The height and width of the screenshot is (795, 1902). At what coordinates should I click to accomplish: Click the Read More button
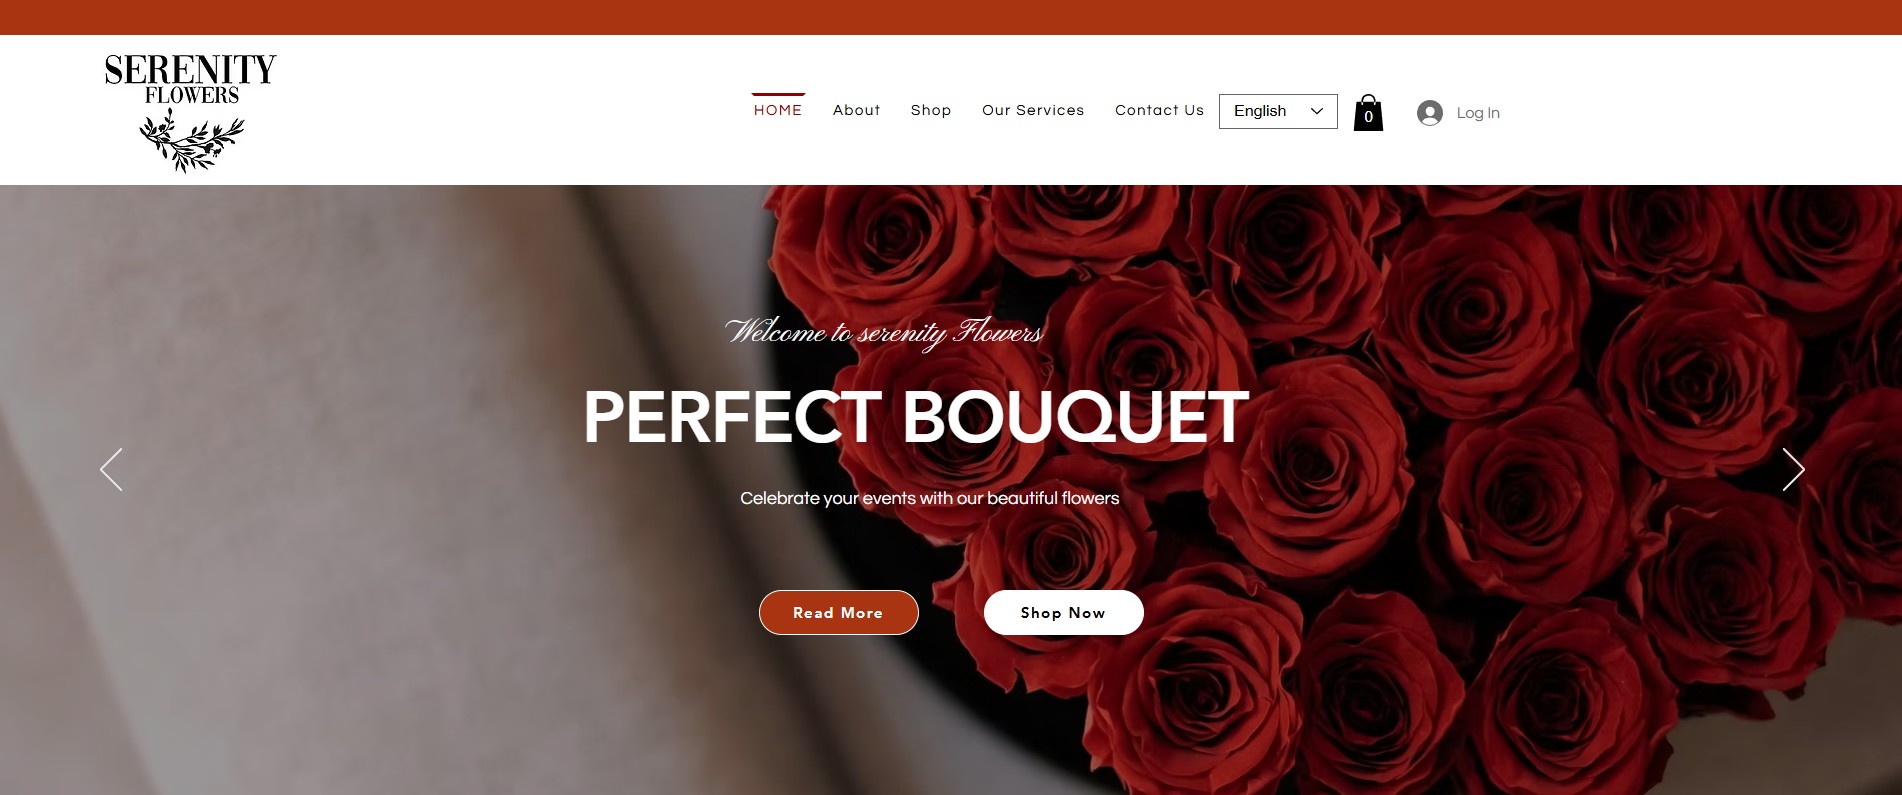pyautogui.click(x=839, y=612)
